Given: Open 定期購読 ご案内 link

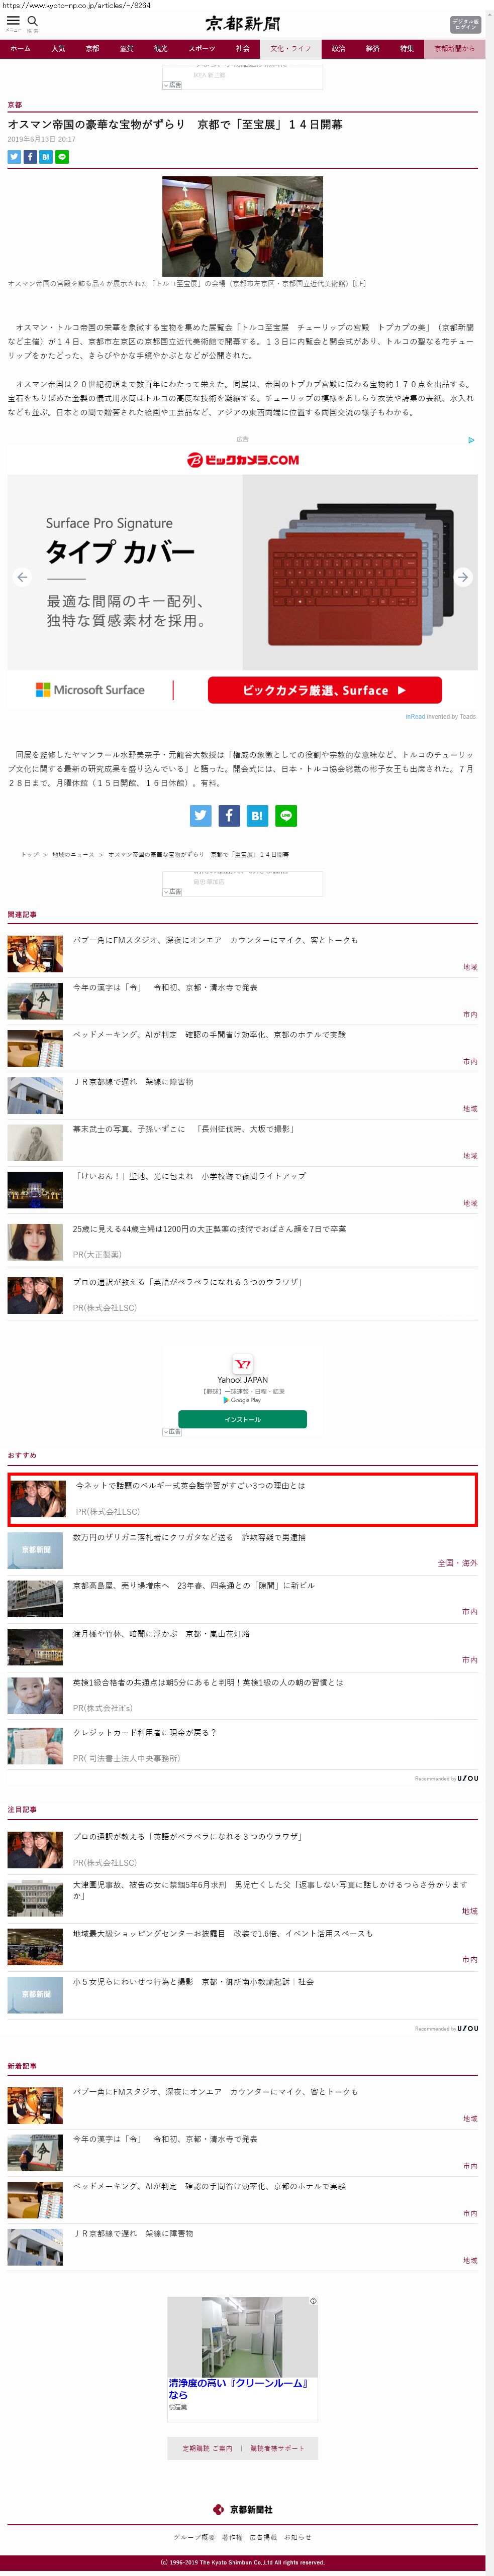Looking at the screenshot, I should 207,2448.
